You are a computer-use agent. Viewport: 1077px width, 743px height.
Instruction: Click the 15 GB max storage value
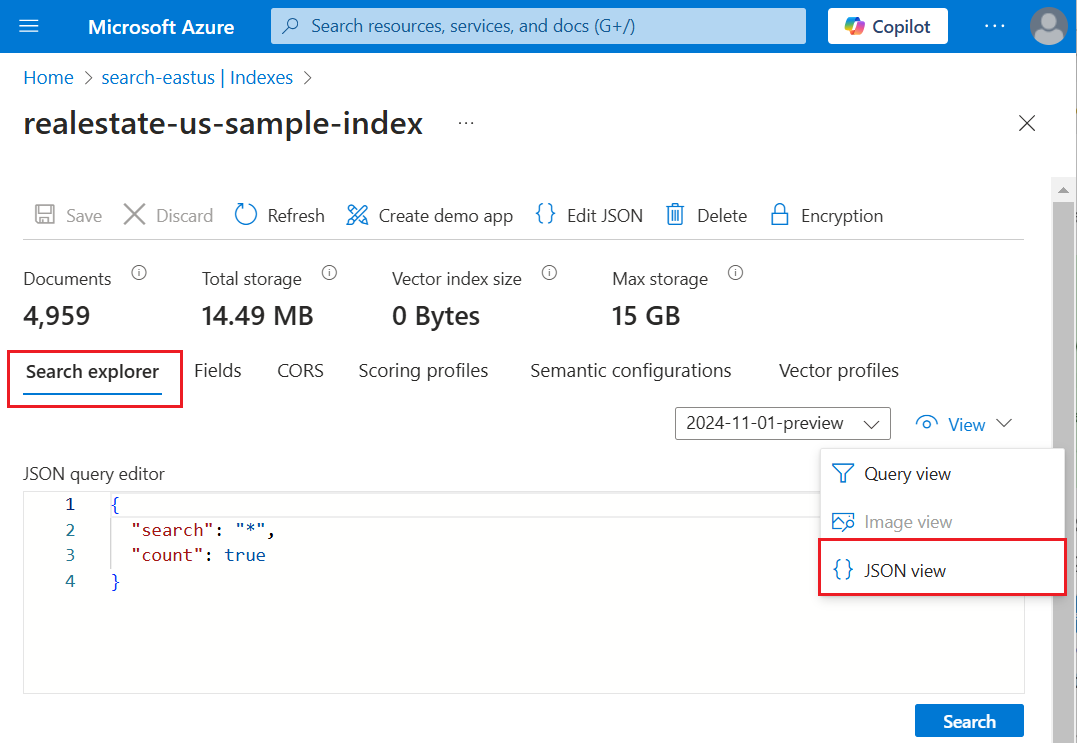pyautogui.click(x=646, y=316)
